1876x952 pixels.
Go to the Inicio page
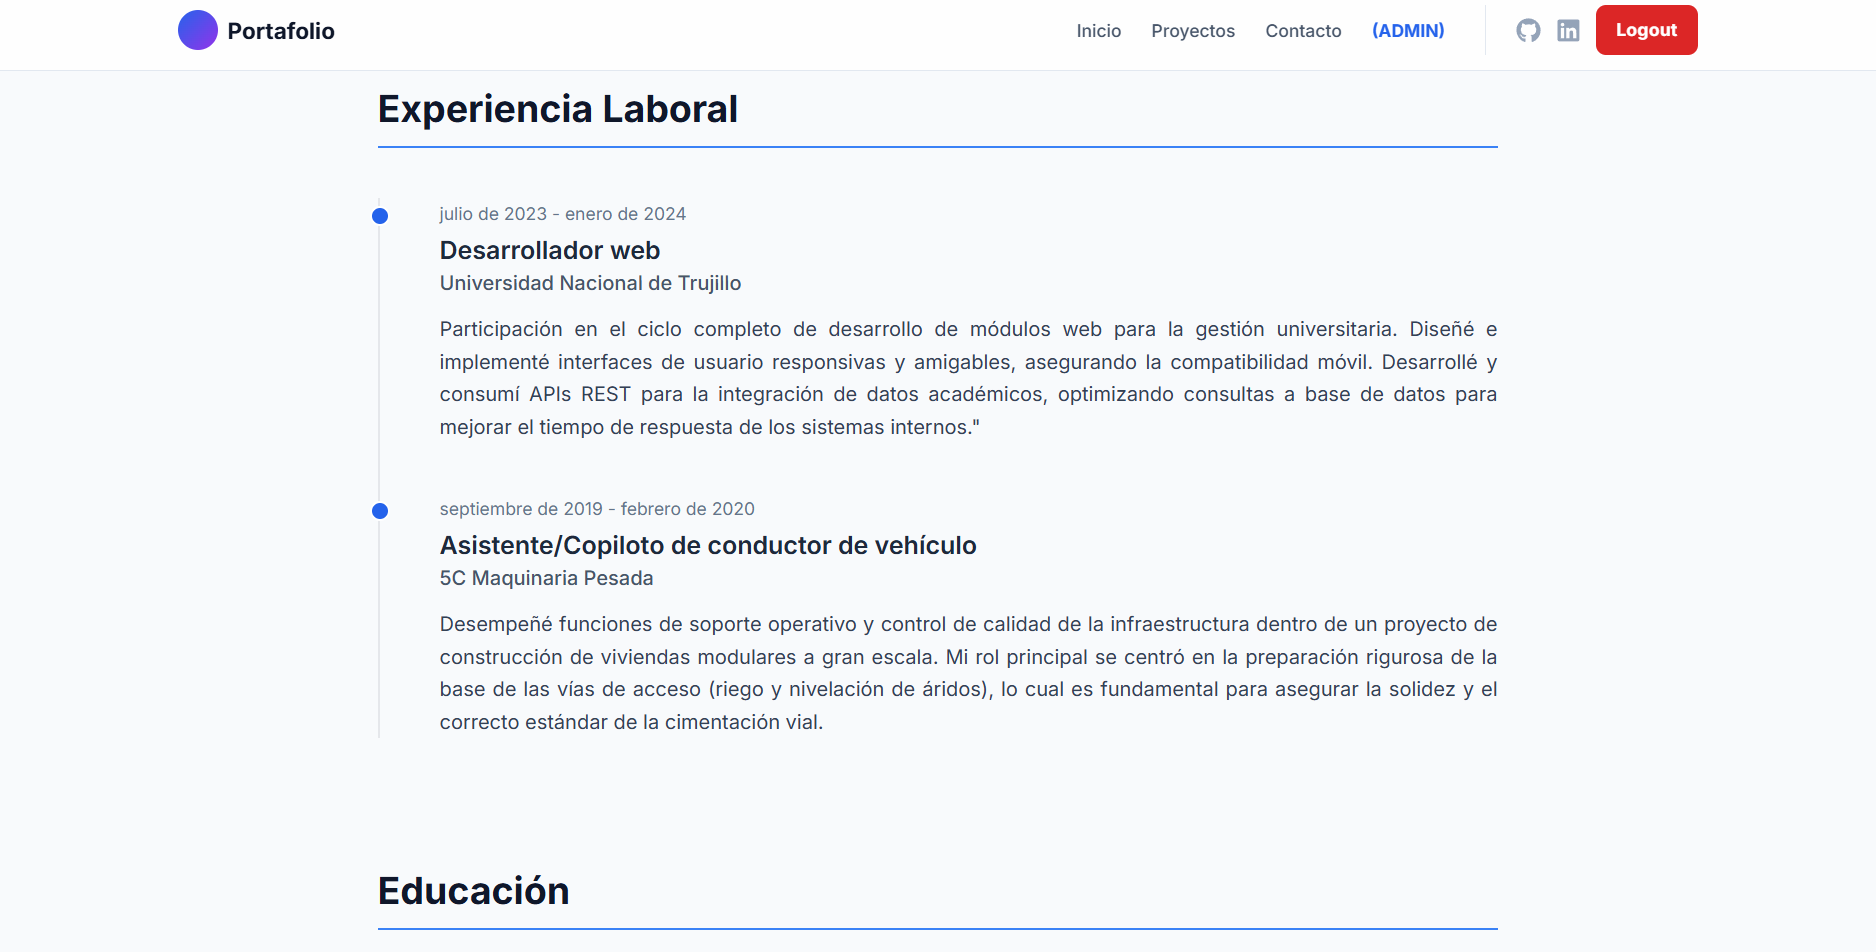pos(1098,31)
